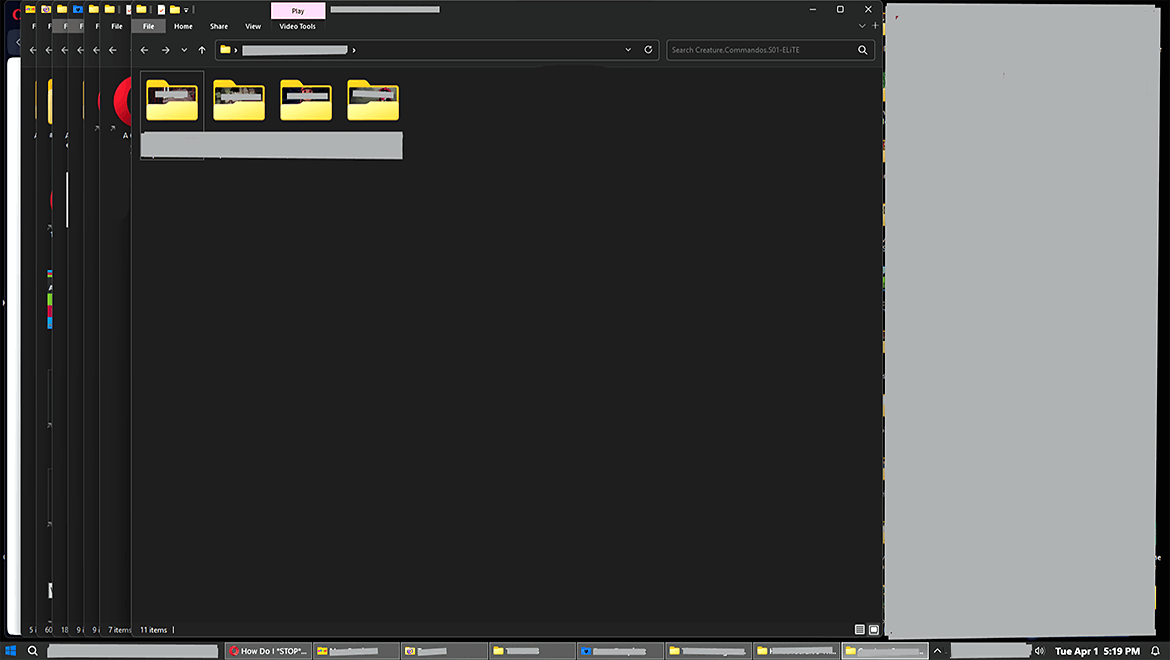
Task: Switch to large icons view layout
Action: click(x=874, y=630)
